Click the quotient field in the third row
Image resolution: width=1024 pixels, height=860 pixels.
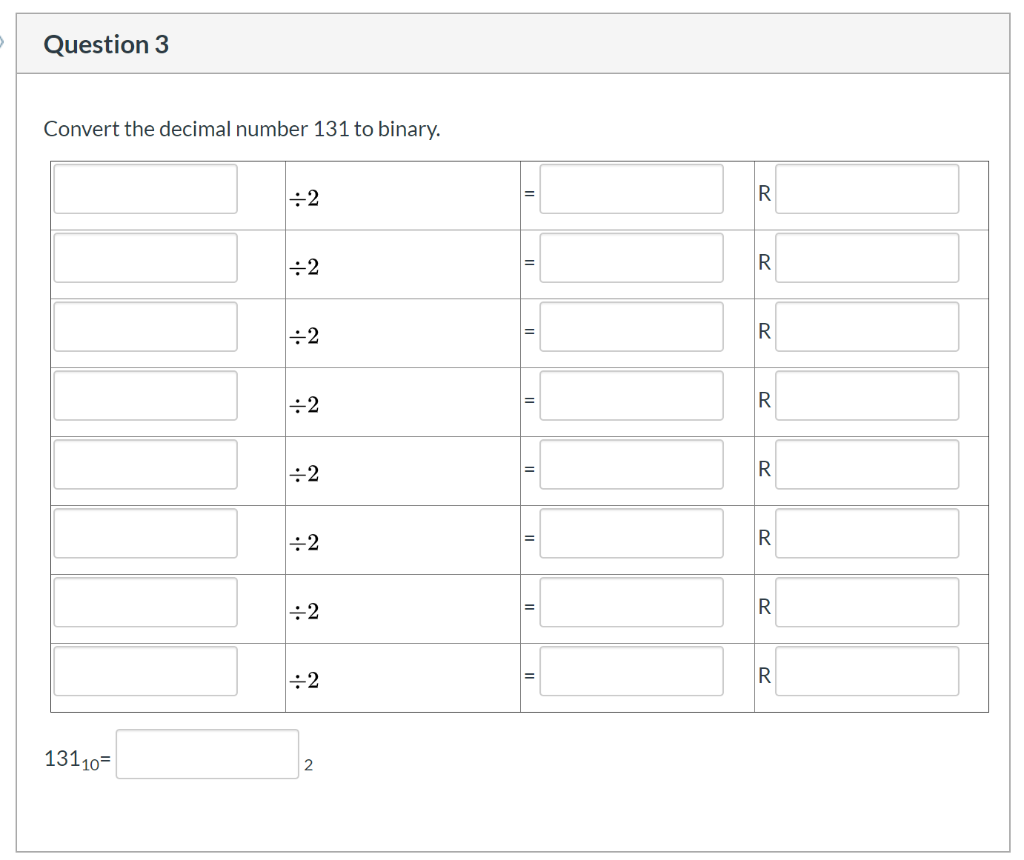[630, 327]
